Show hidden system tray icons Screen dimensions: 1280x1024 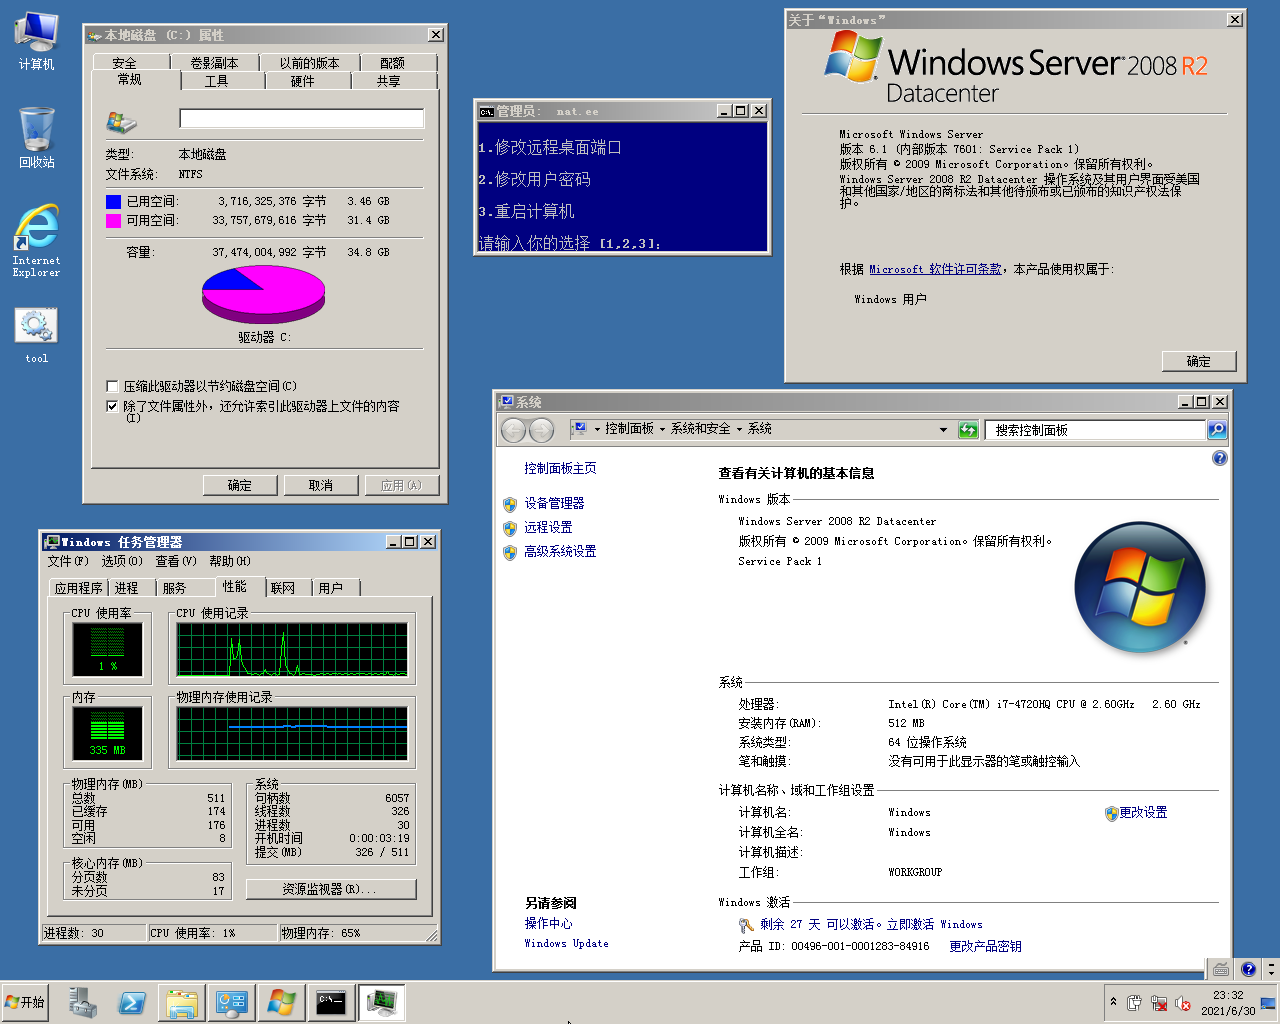(1113, 1002)
